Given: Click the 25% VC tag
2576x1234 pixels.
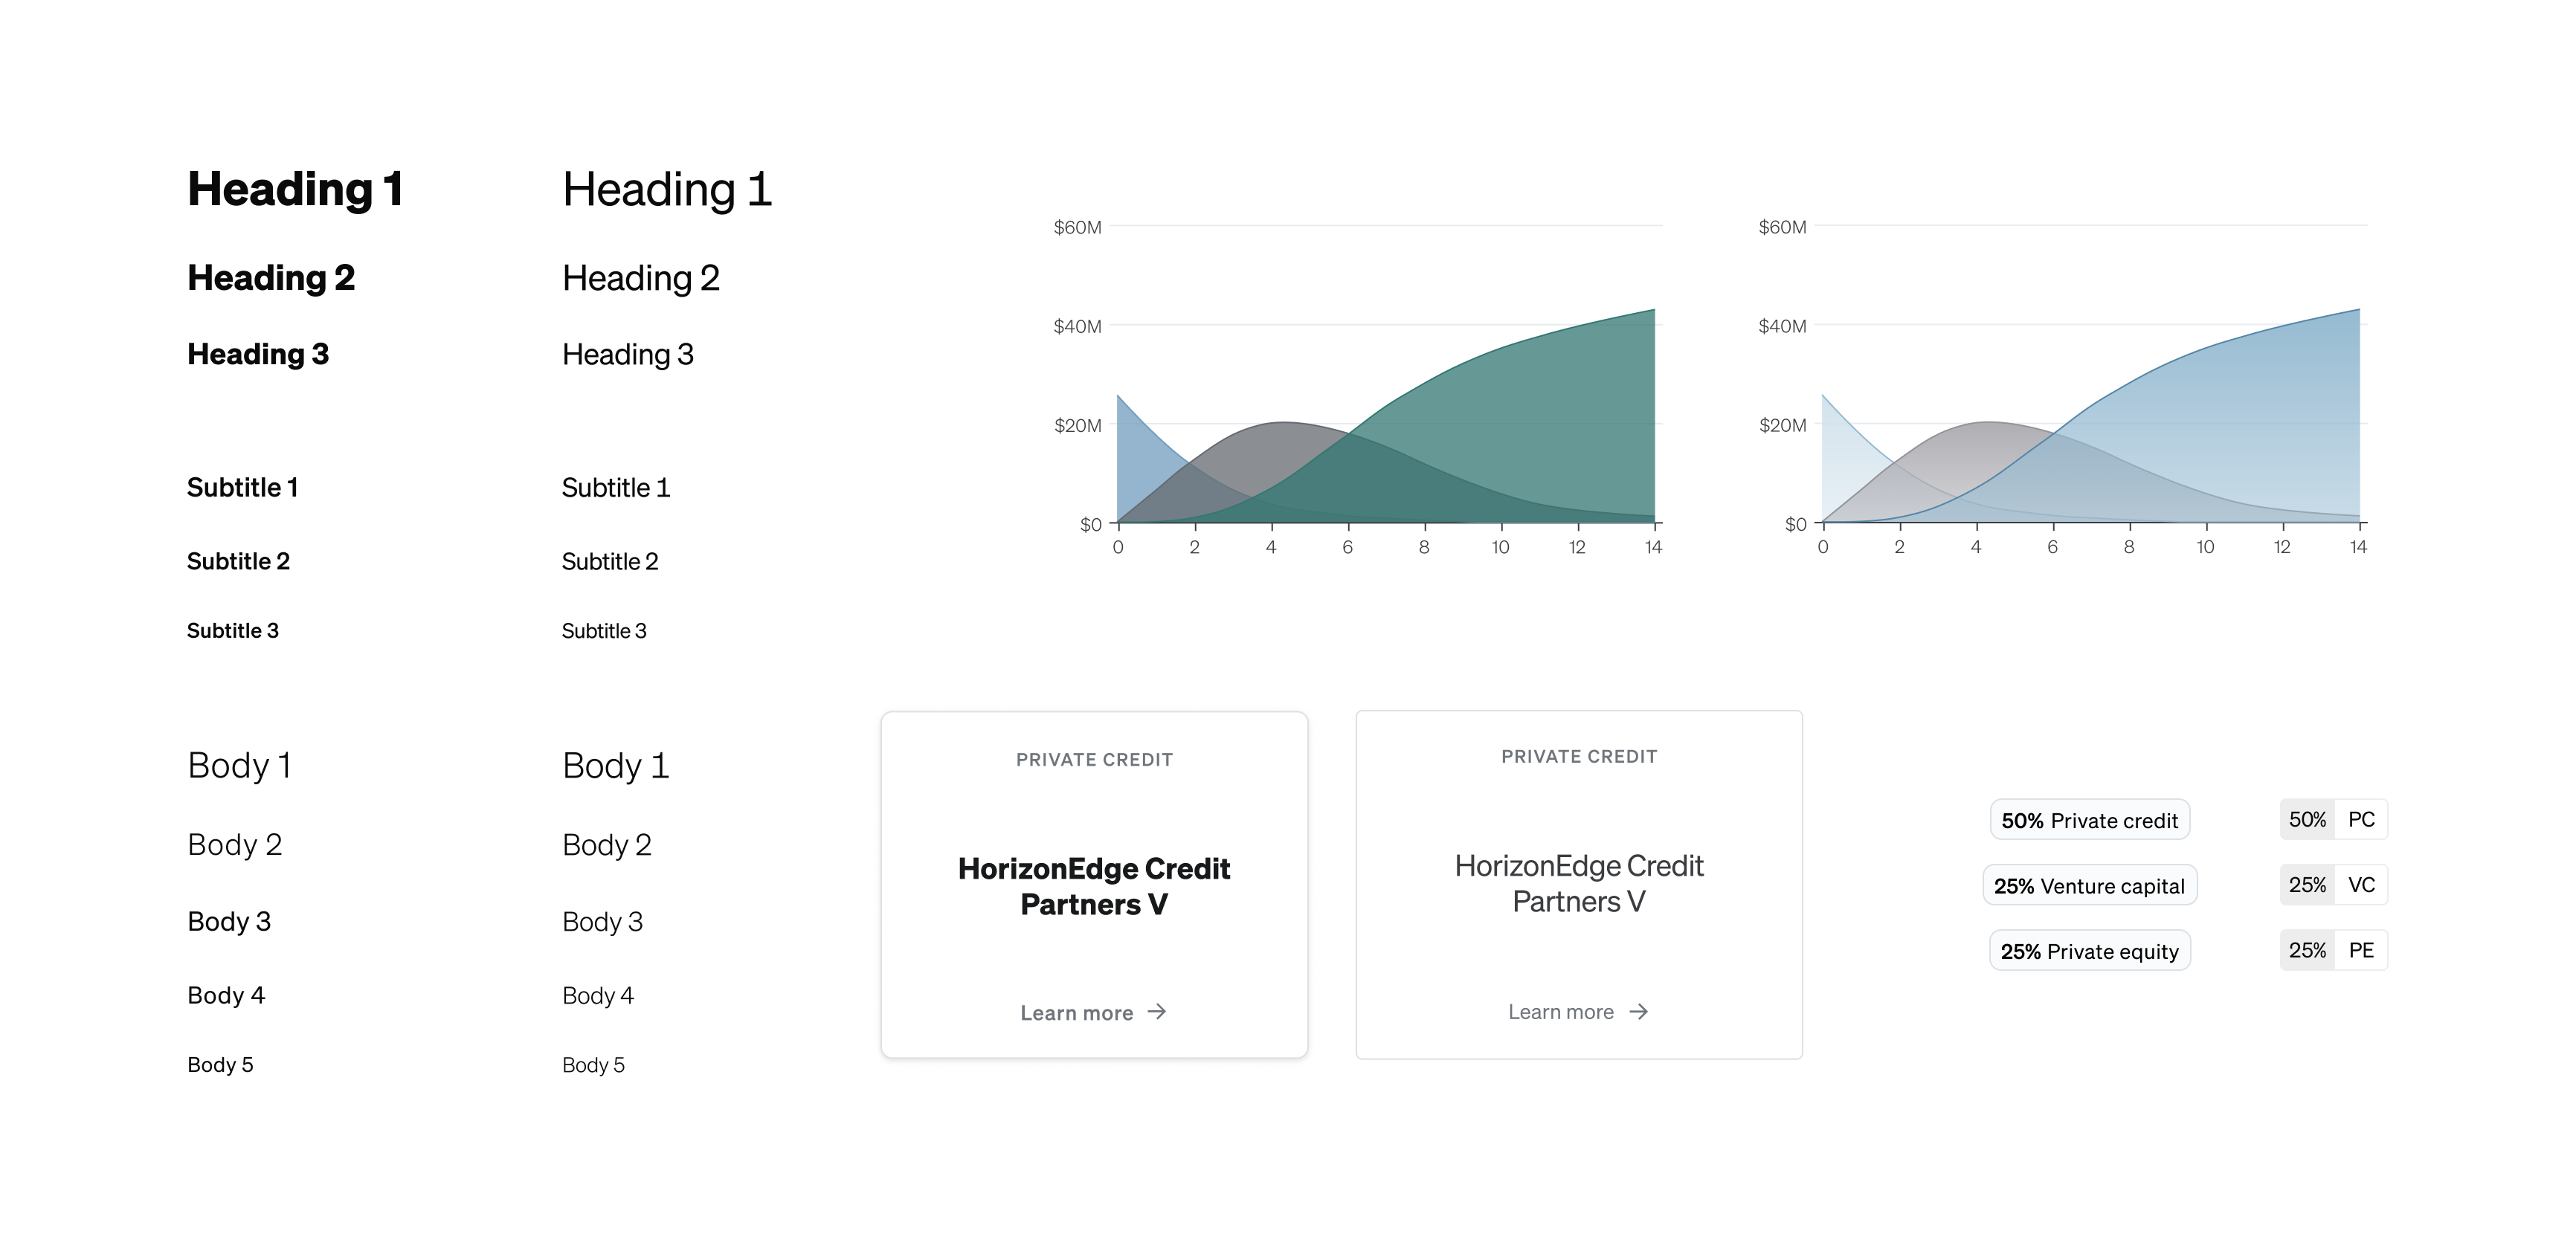Looking at the screenshot, I should point(2333,885).
